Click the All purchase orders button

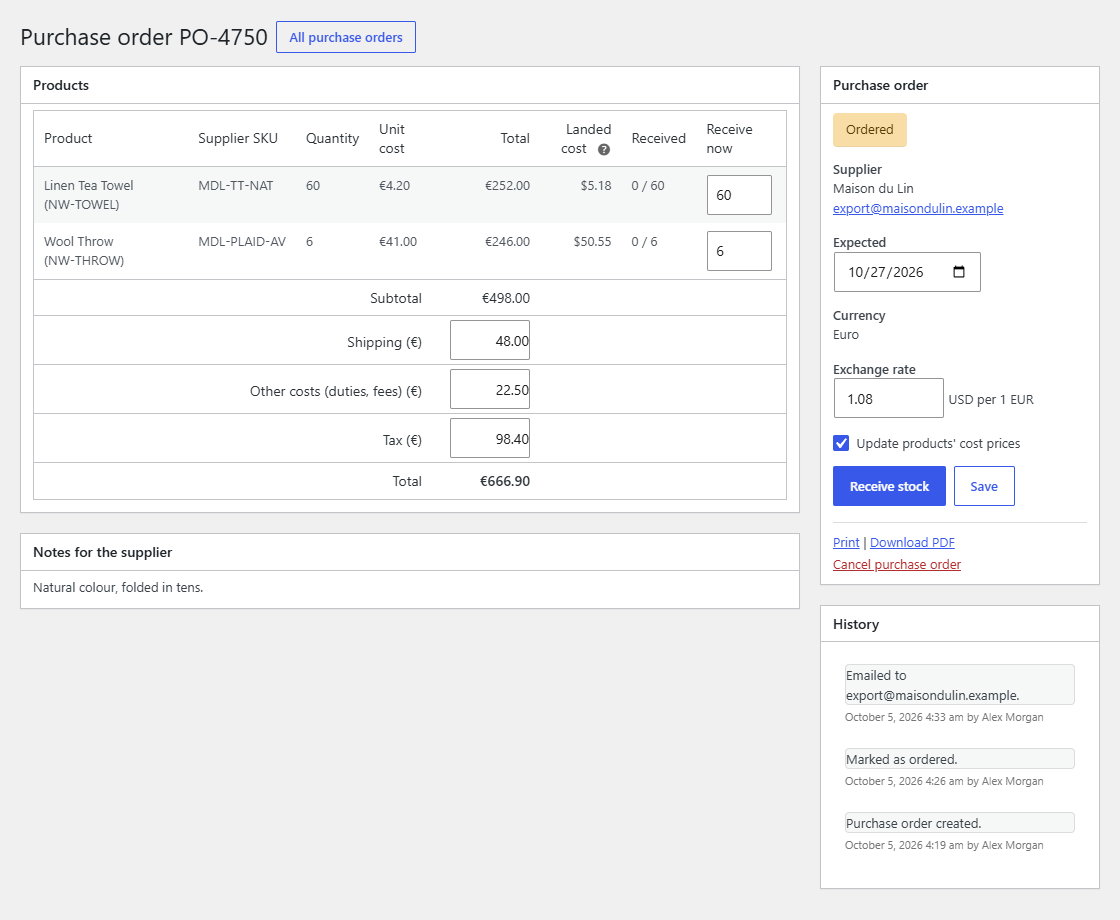coord(346,37)
